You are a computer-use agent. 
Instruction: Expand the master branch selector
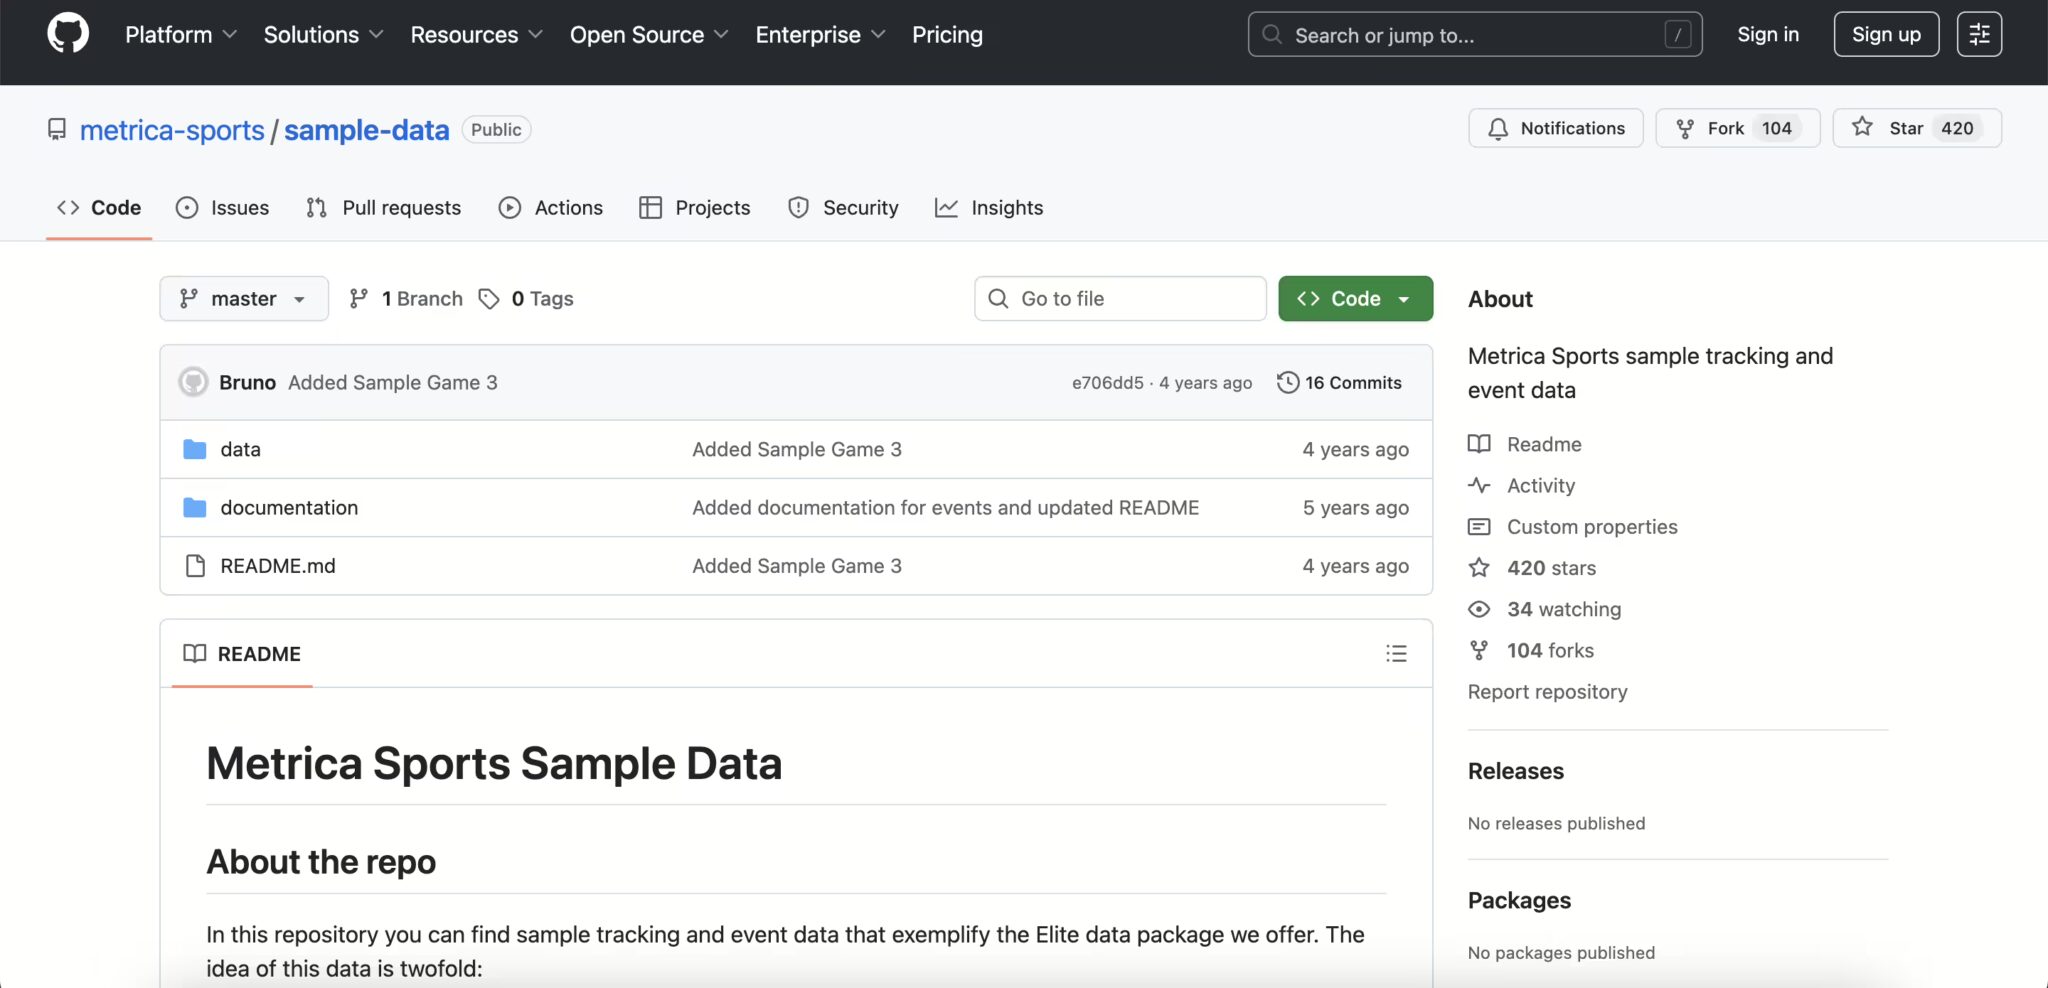243,298
